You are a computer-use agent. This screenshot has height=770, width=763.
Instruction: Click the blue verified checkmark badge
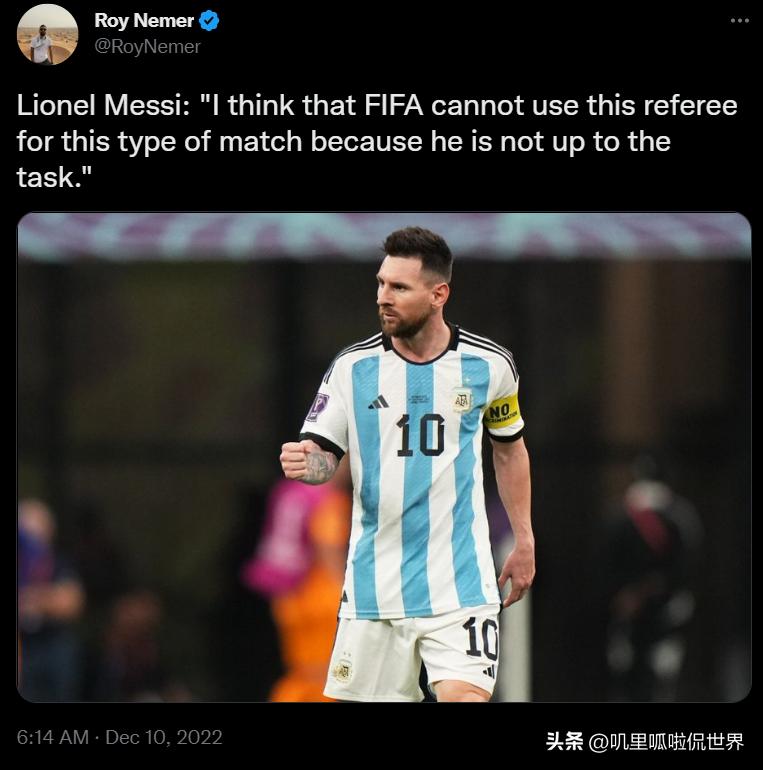[210, 21]
